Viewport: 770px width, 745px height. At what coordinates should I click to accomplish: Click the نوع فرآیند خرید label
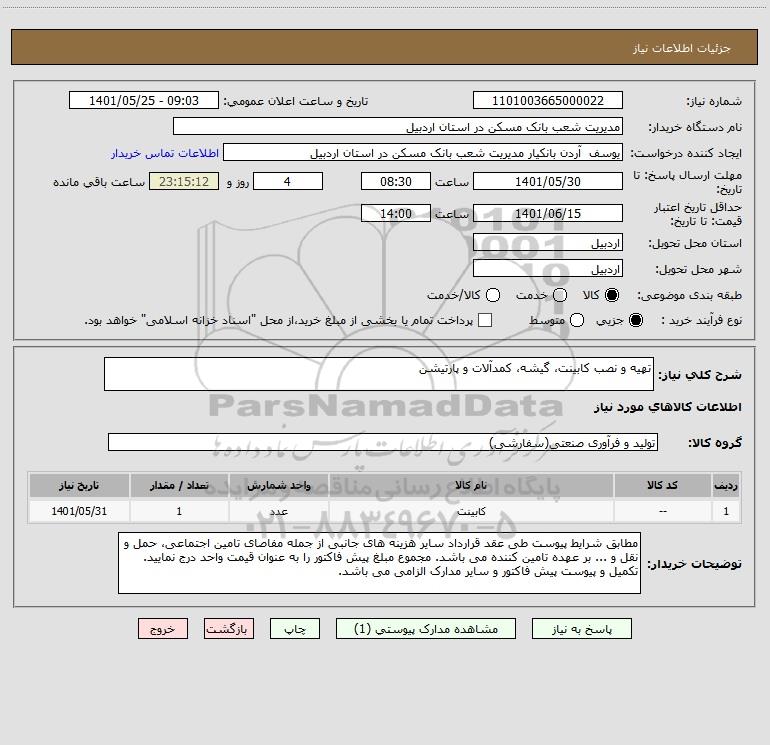point(701,320)
